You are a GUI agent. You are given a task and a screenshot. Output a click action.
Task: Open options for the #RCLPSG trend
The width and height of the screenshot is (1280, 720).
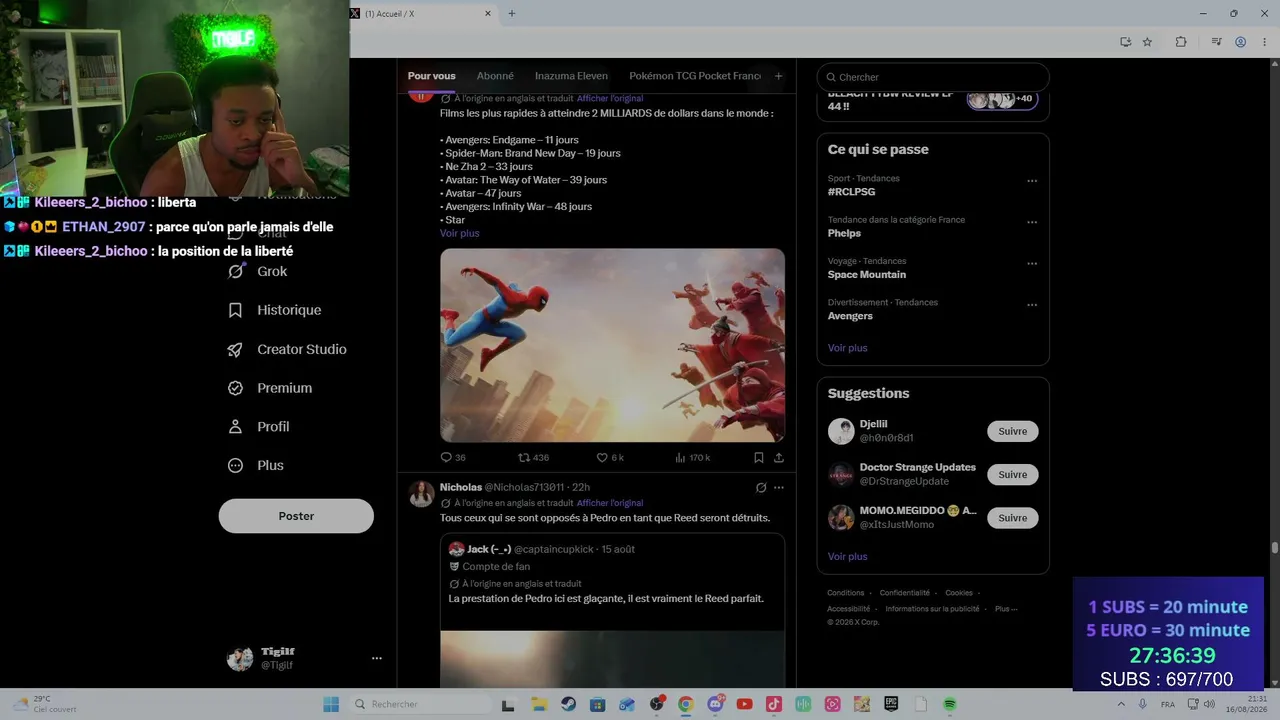(x=1032, y=181)
